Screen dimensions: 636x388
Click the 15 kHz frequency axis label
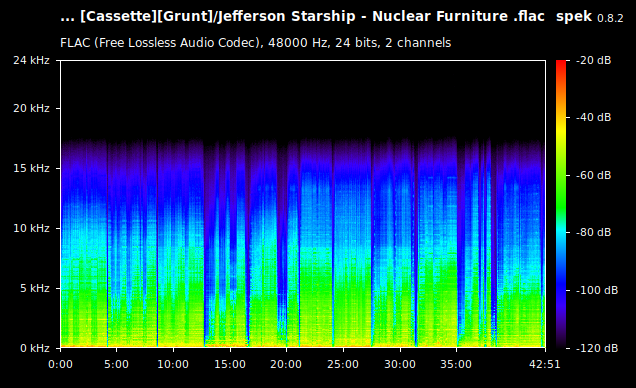pyautogui.click(x=31, y=168)
